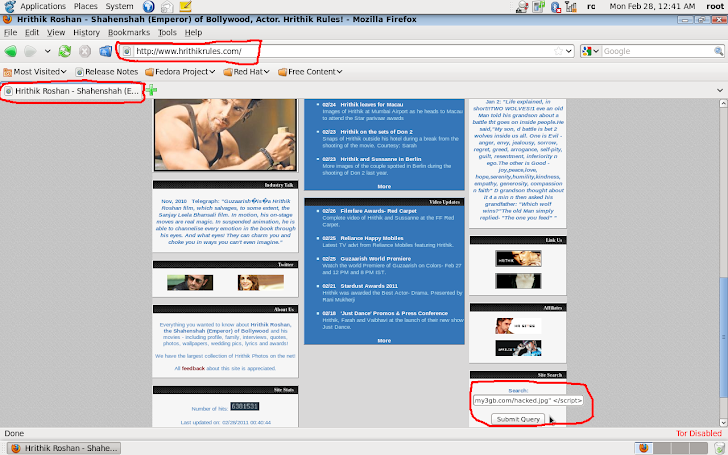Open the Stardust Awards 2011 video link
The height and width of the screenshot is (455, 728).
tap(369, 286)
